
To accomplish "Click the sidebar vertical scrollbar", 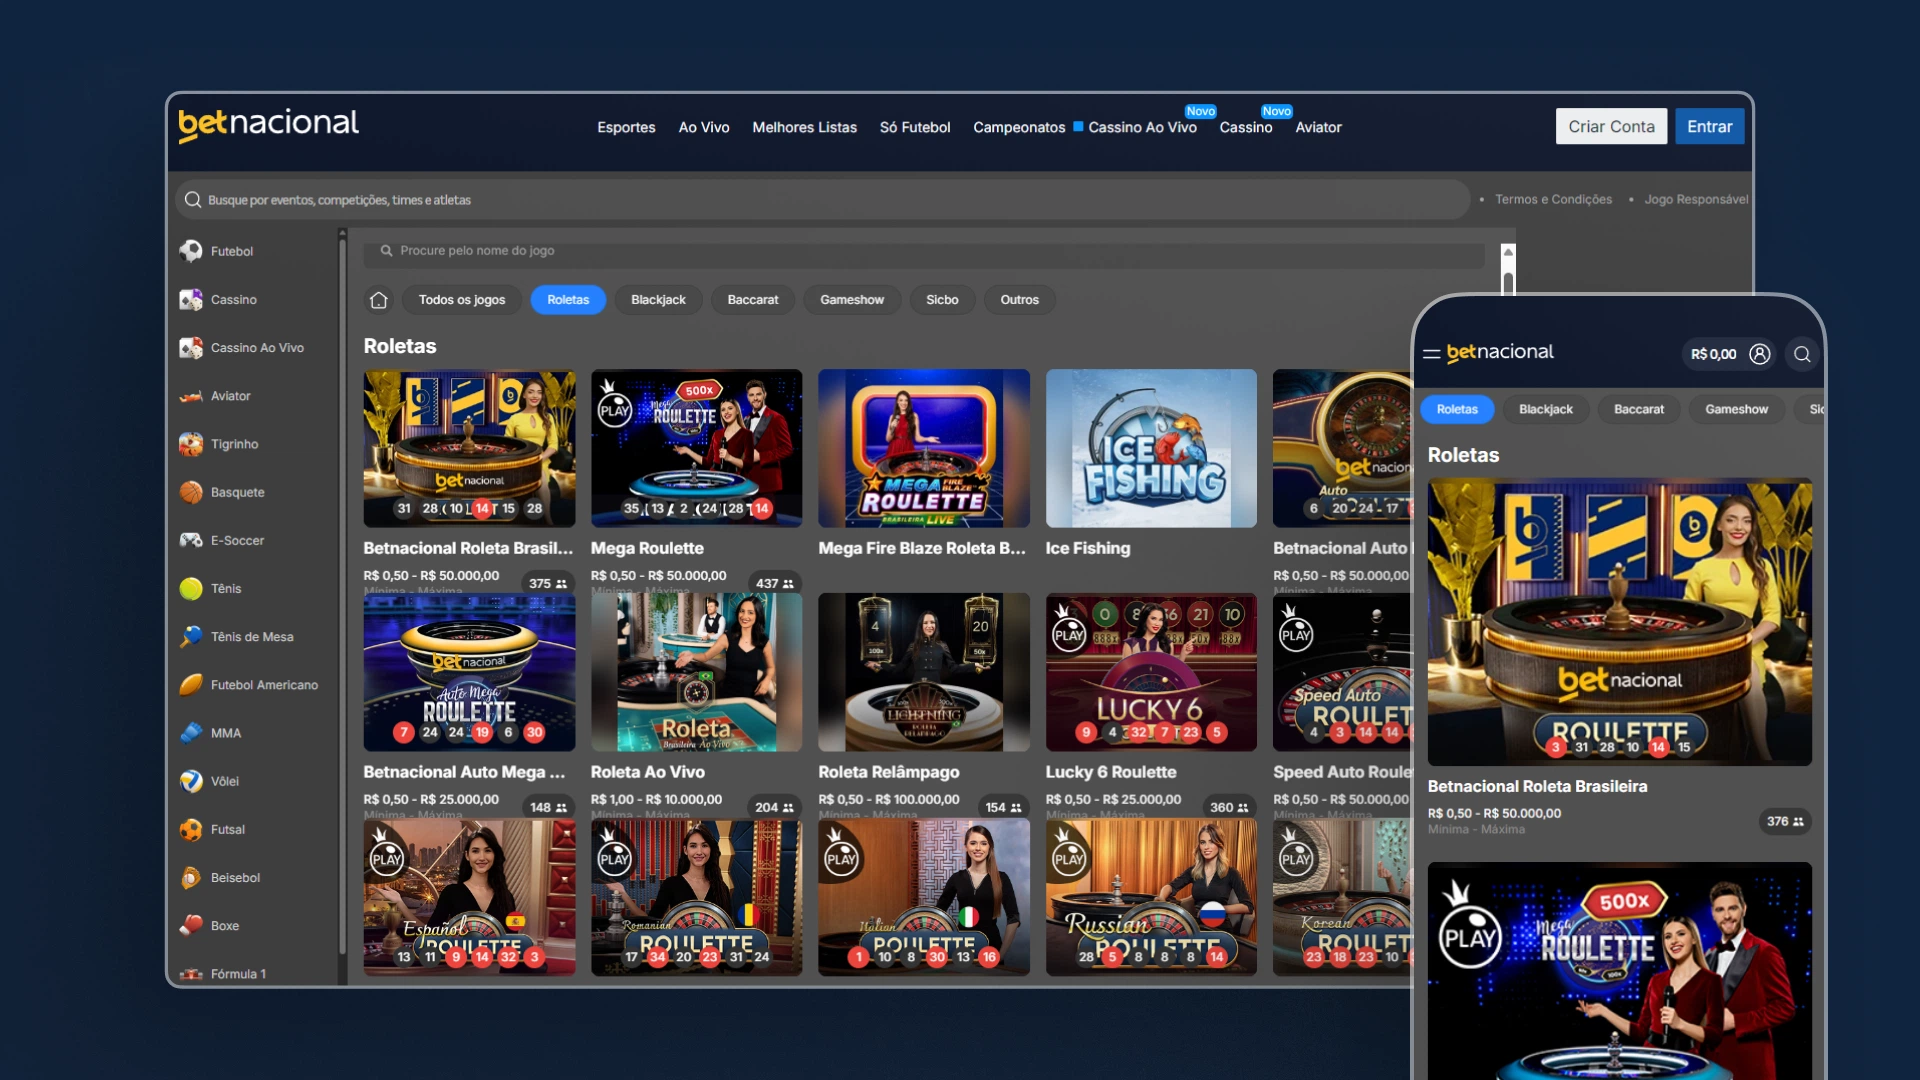I will point(342,600).
